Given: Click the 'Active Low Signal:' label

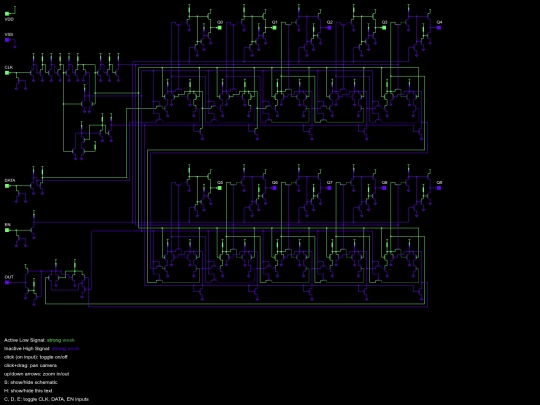Looking at the screenshot, I should pos(24,340).
